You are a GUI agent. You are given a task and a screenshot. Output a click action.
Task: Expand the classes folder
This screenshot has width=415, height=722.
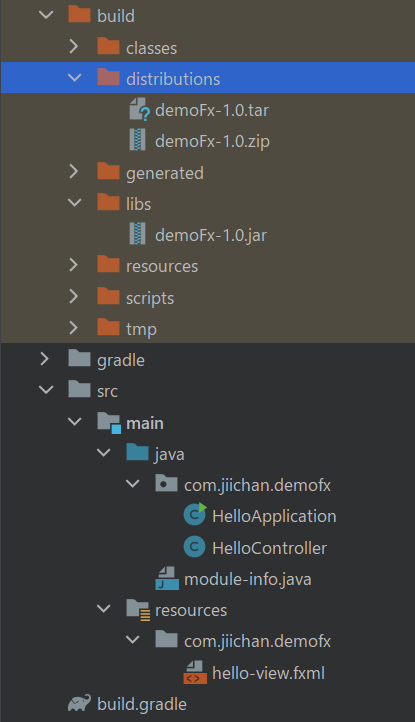[x=74, y=46]
